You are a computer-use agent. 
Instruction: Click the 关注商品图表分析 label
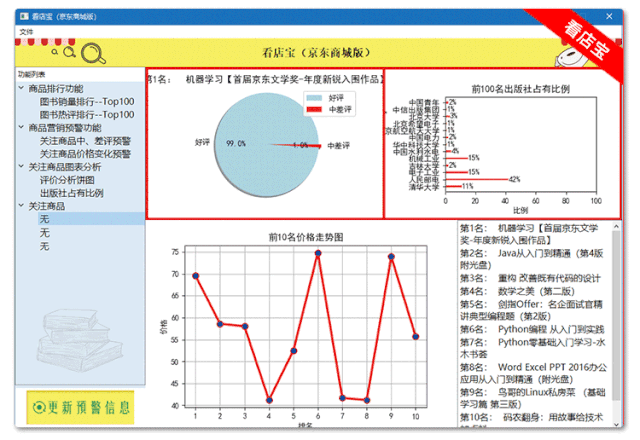pyautogui.click(x=64, y=167)
